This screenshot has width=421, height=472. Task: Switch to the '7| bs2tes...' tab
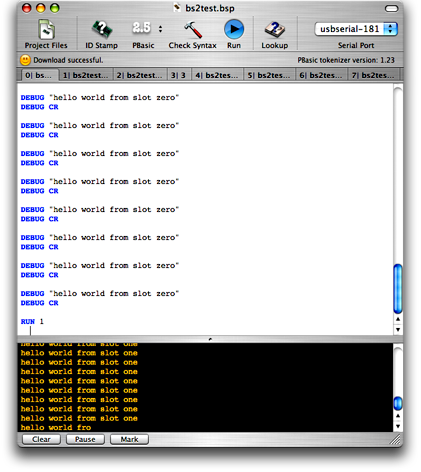point(373,75)
